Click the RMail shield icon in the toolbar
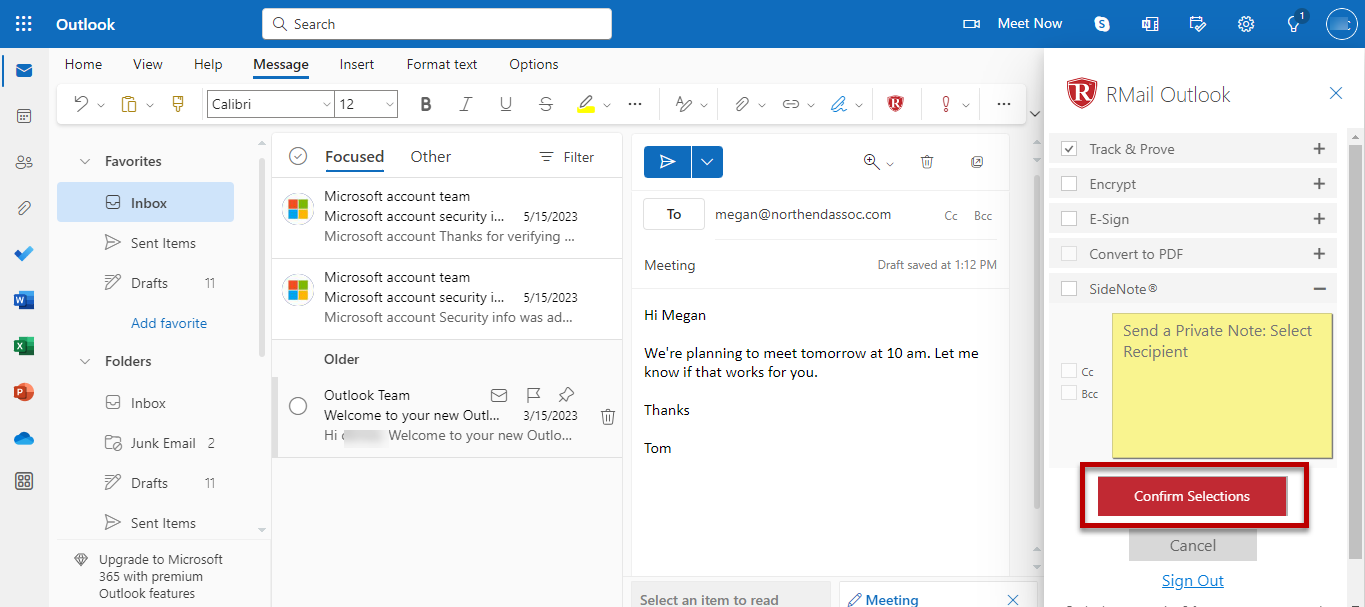Screen dimensions: 1365x607 click(895, 103)
